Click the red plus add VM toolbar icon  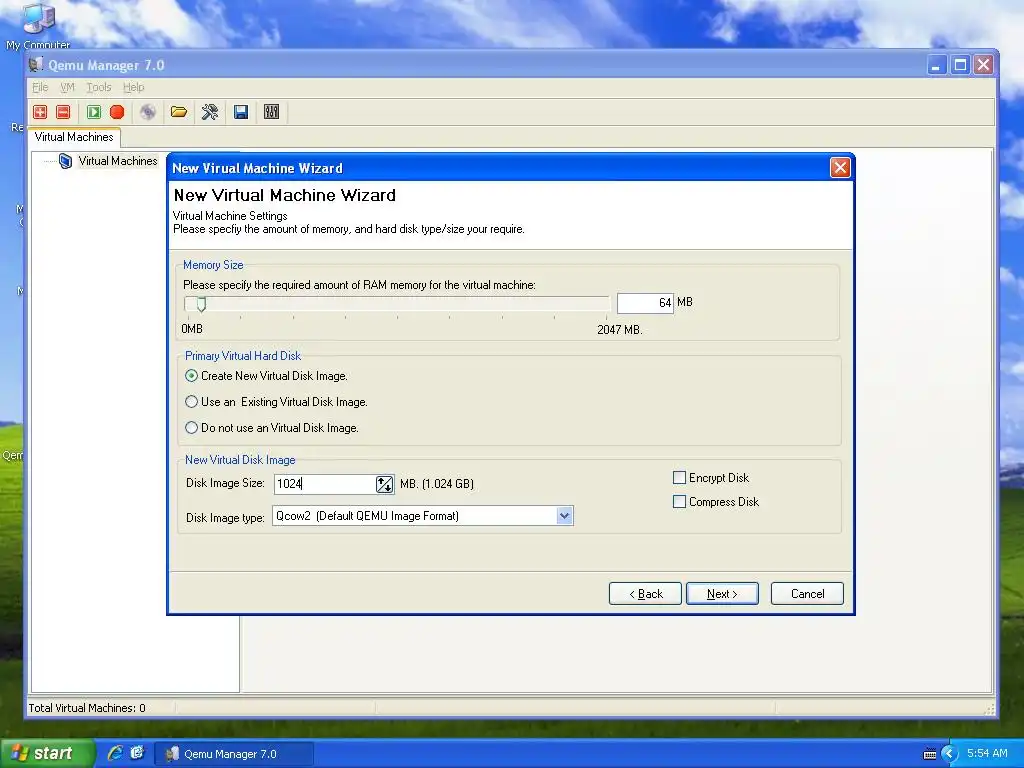(x=40, y=112)
